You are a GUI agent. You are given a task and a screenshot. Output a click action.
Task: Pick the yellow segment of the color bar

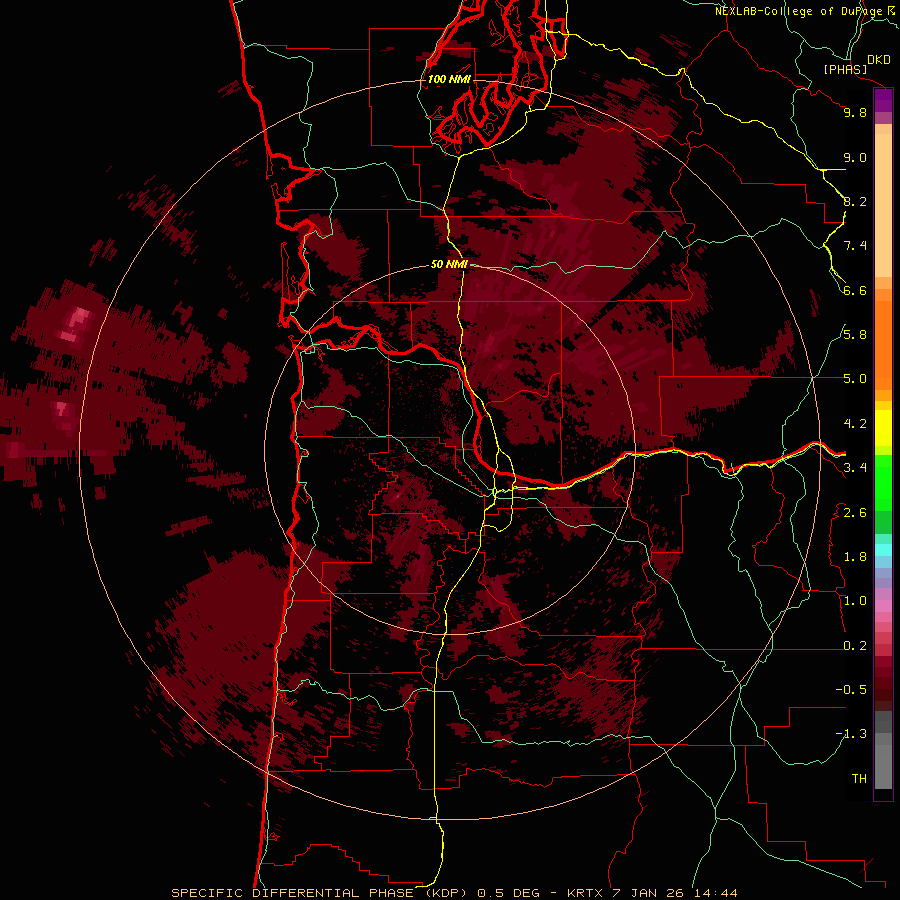pos(883,428)
